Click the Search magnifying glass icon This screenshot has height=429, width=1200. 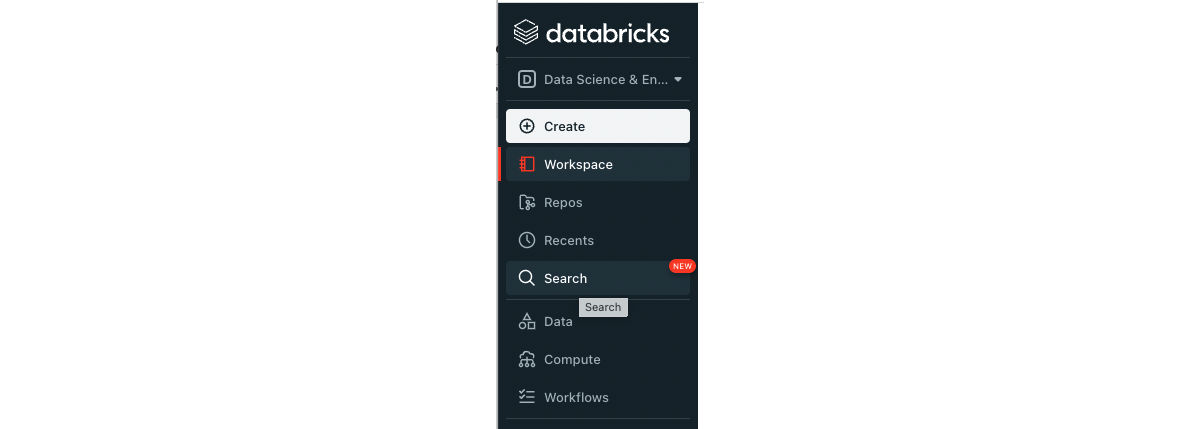[x=527, y=278]
